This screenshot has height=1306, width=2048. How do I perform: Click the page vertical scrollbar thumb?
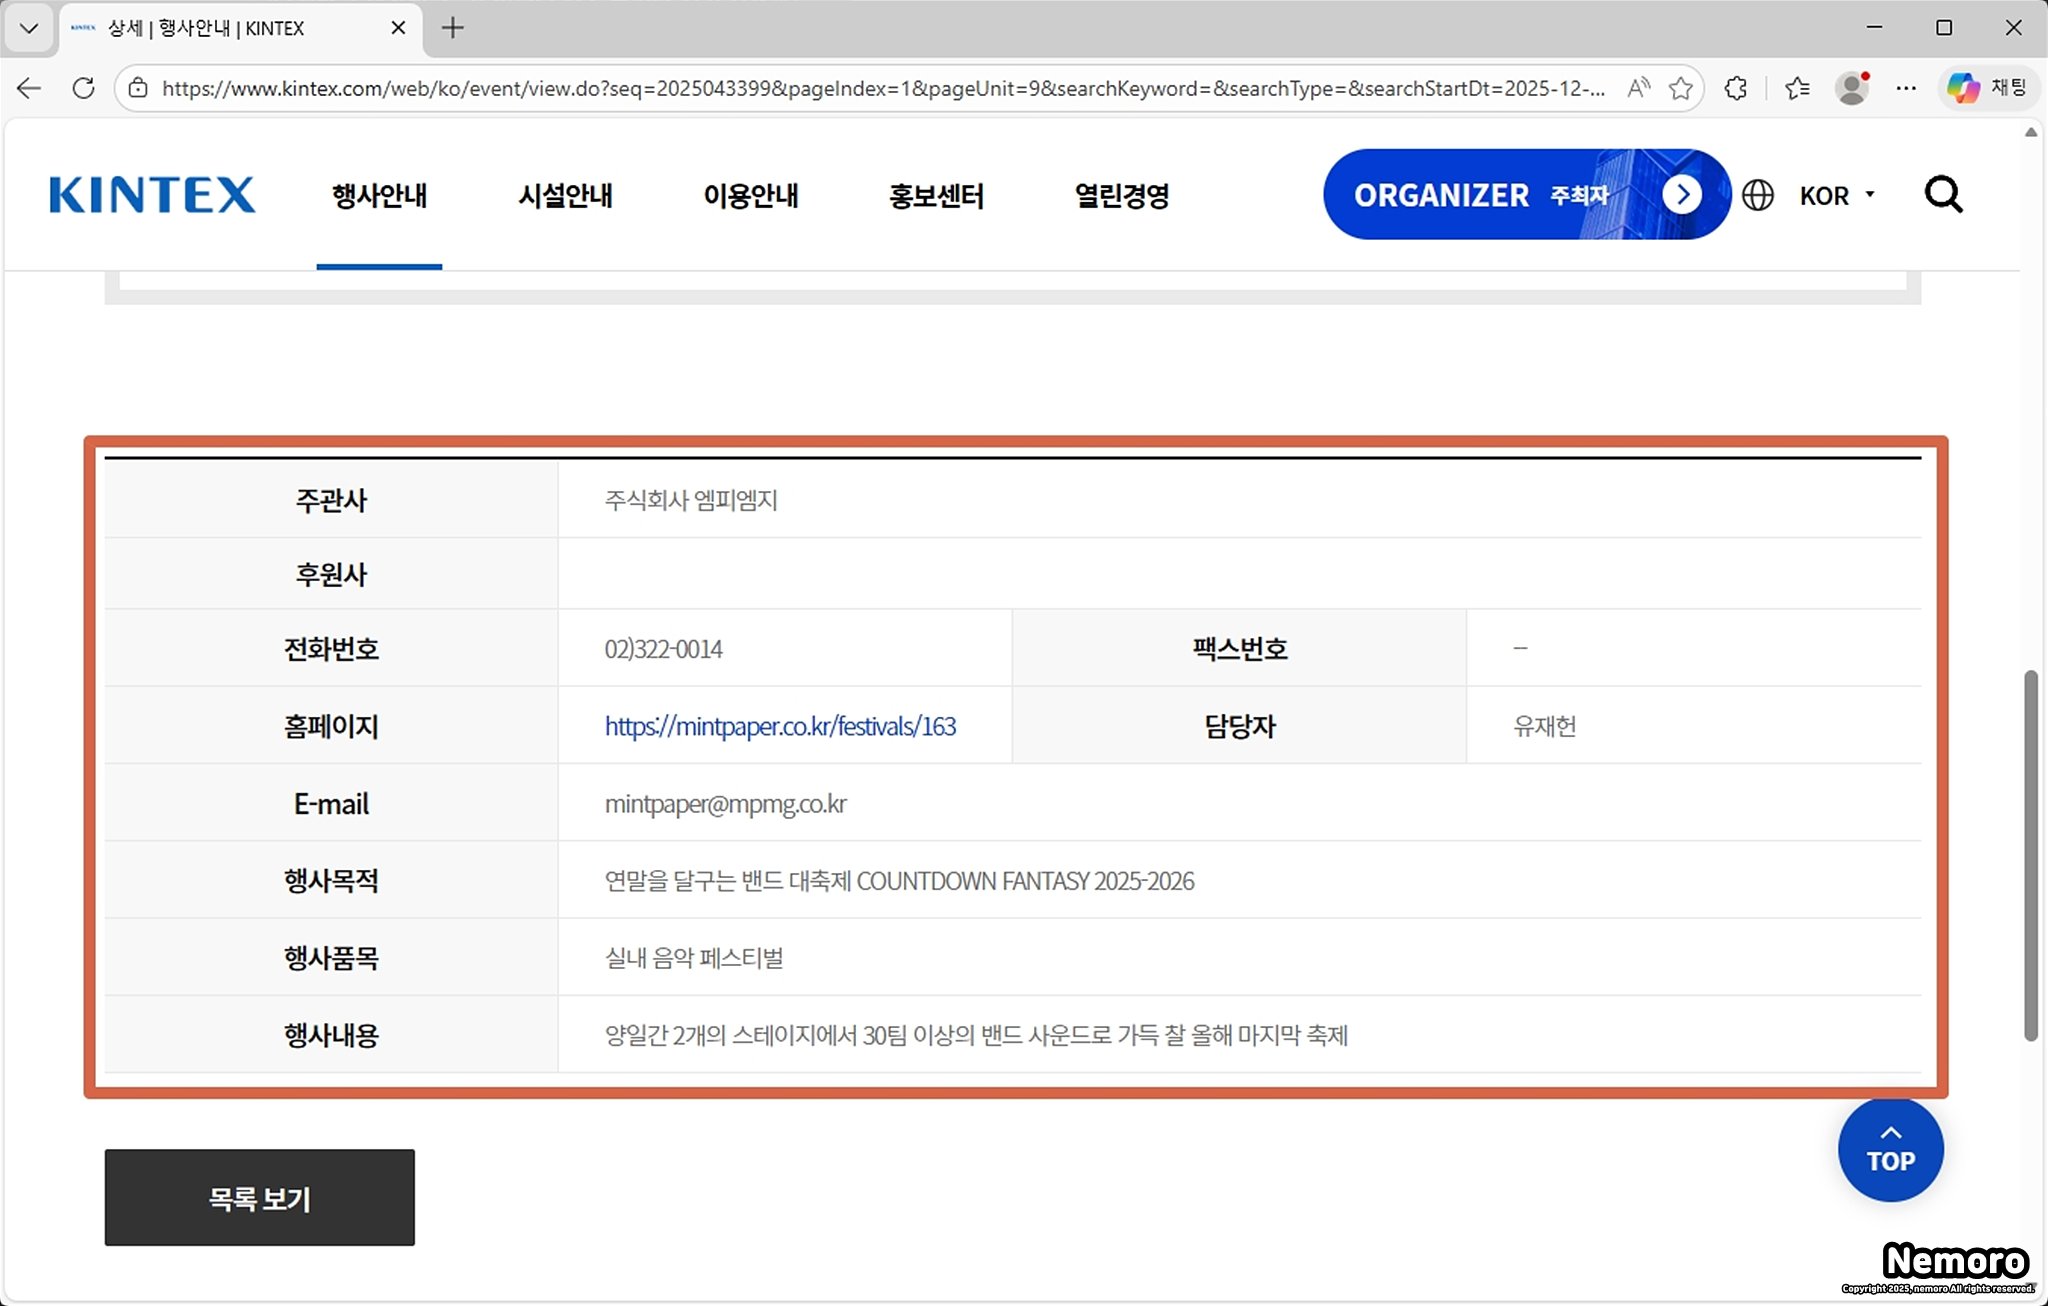pos(2030,855)
